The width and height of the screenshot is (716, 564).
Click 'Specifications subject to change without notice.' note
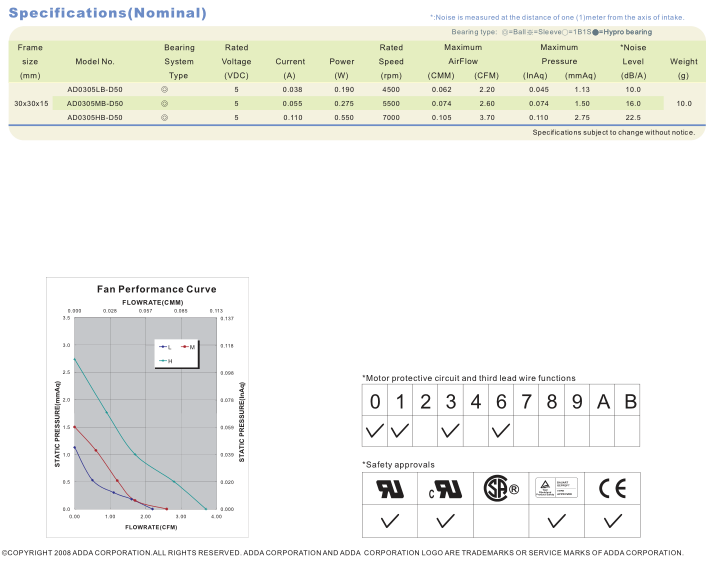click(x=614, y=132)
